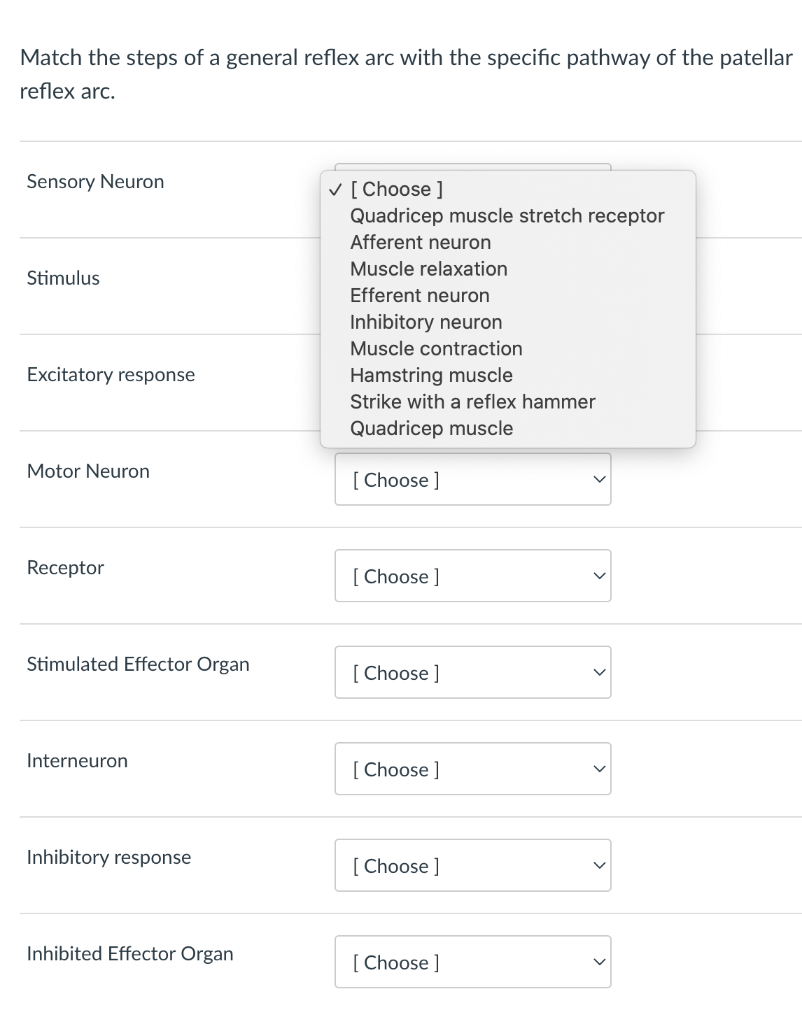The height and width of the screenshot is (1024, 802).
Task: Pick the "Muscle relaxation" option
Action: pyautogui.click(x=428, y=269)
